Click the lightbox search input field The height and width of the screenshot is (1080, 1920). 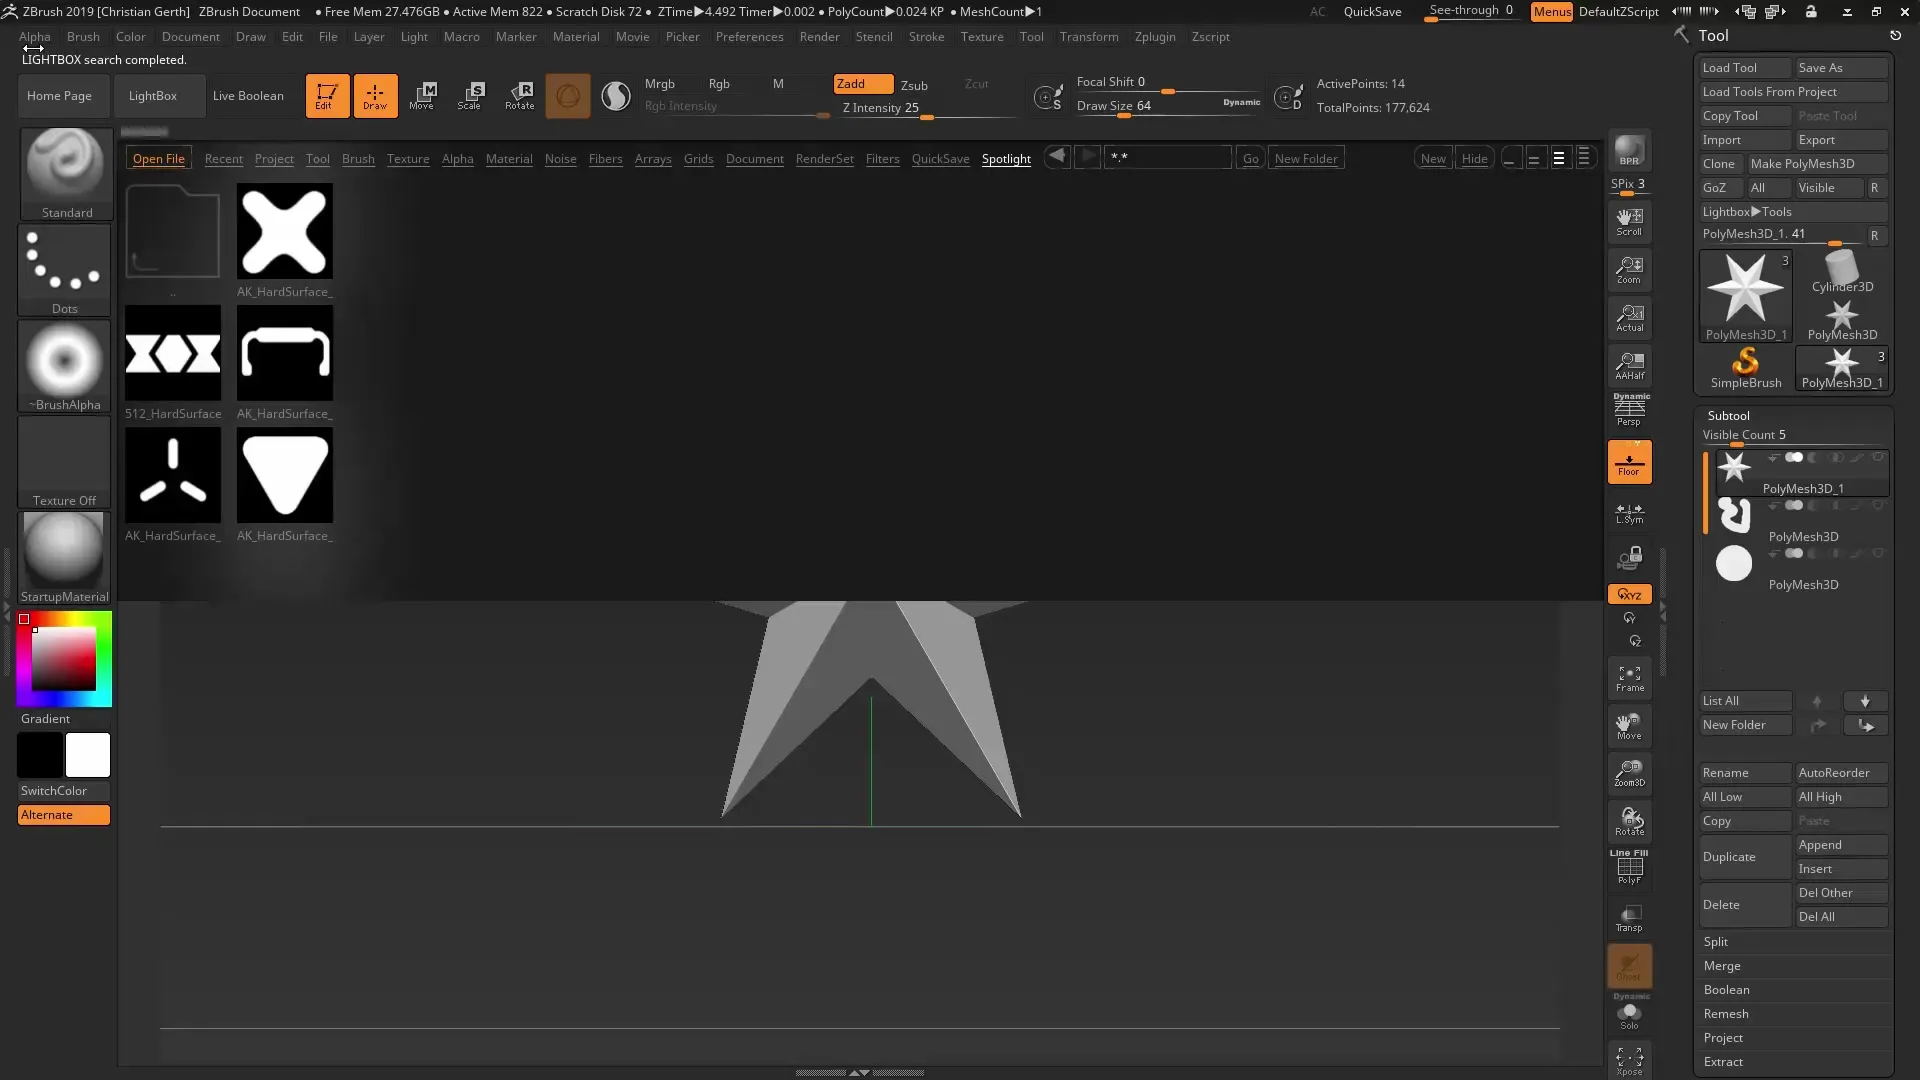tap(1168, 158)
